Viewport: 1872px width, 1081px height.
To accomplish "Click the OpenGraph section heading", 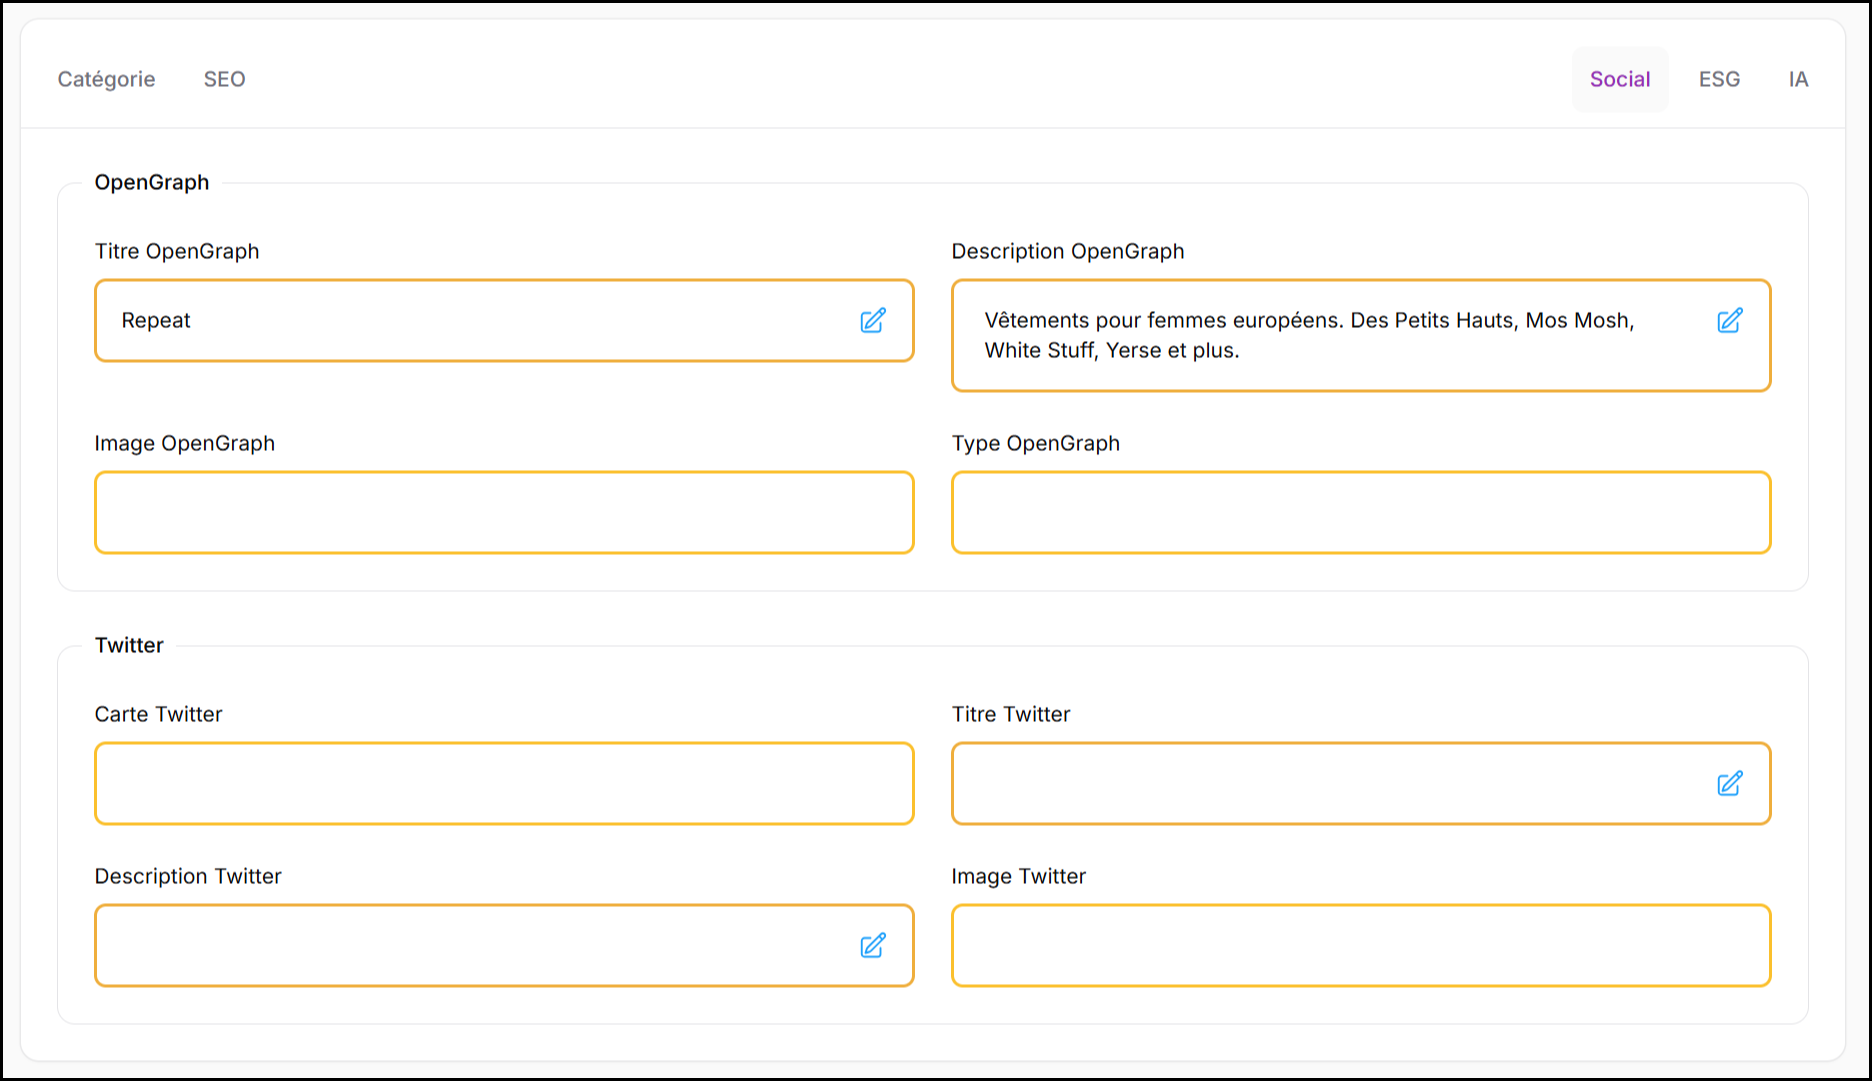I will tap(152, 182).
